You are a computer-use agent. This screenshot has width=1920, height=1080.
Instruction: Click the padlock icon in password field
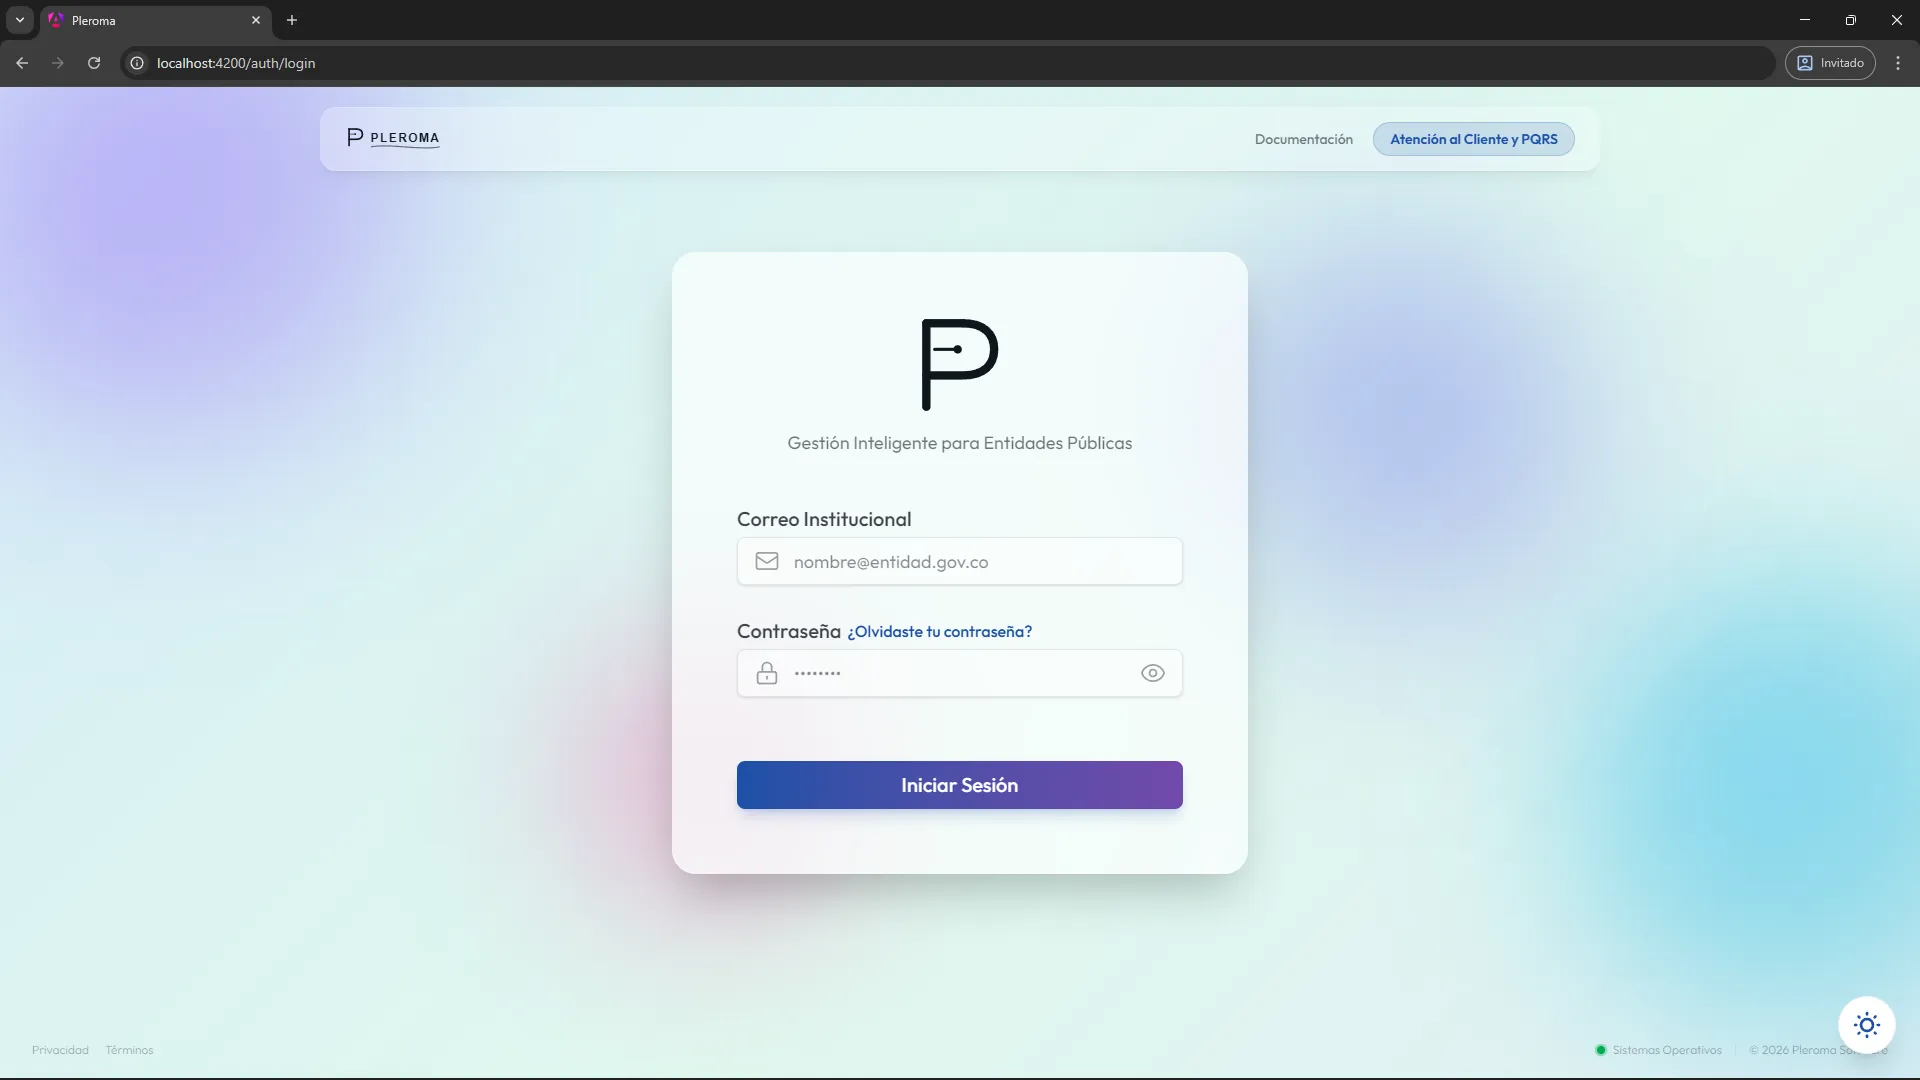pyautogui.click(x=767, y=673)
